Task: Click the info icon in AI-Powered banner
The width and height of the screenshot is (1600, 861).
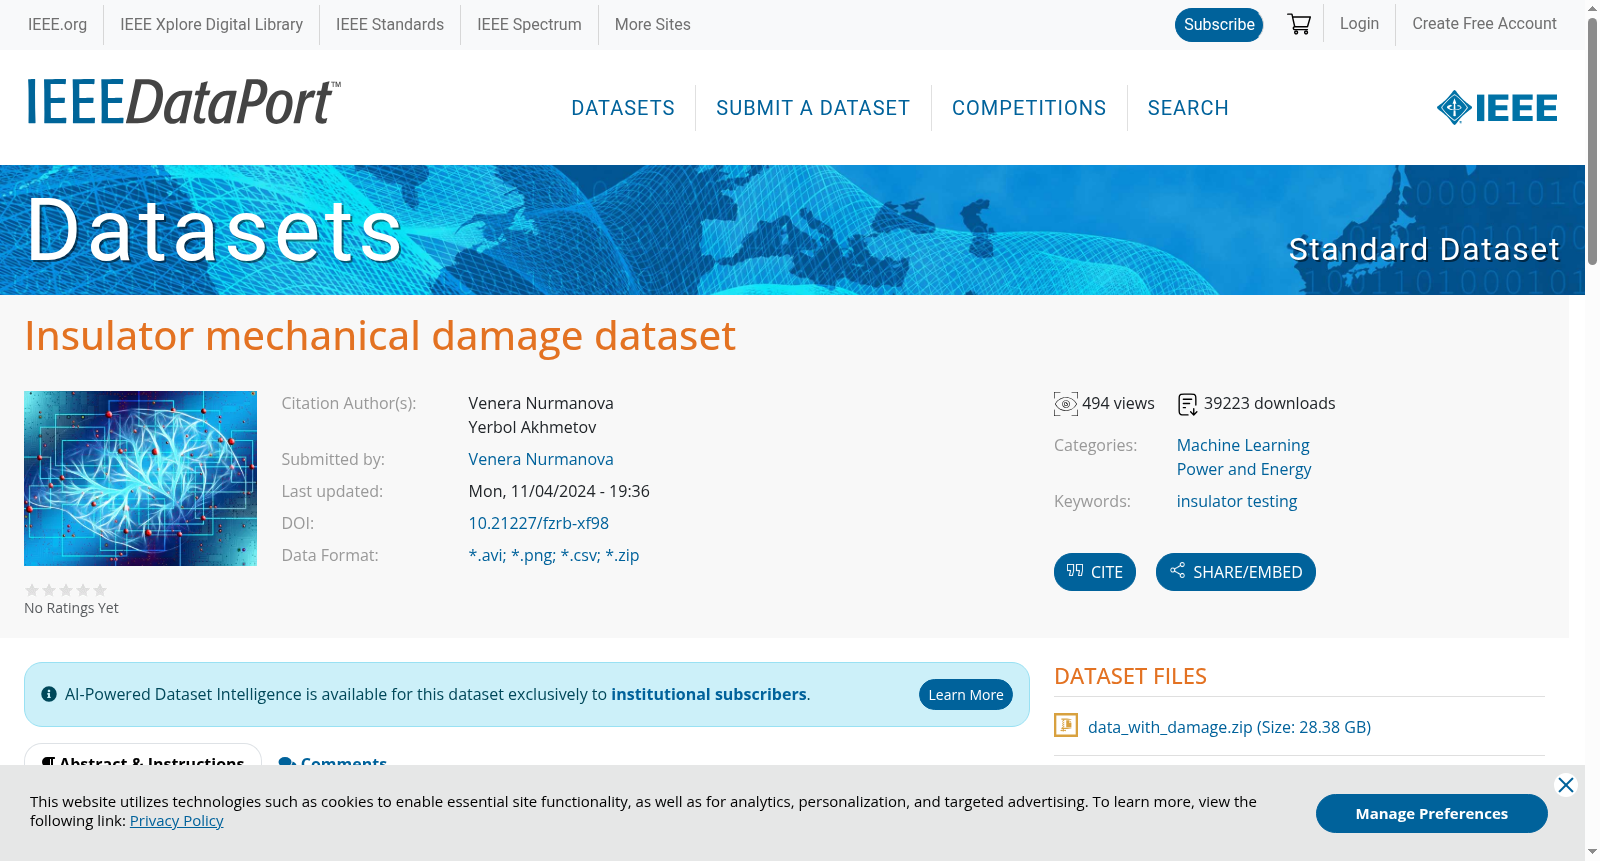Action: coord(49,694)
